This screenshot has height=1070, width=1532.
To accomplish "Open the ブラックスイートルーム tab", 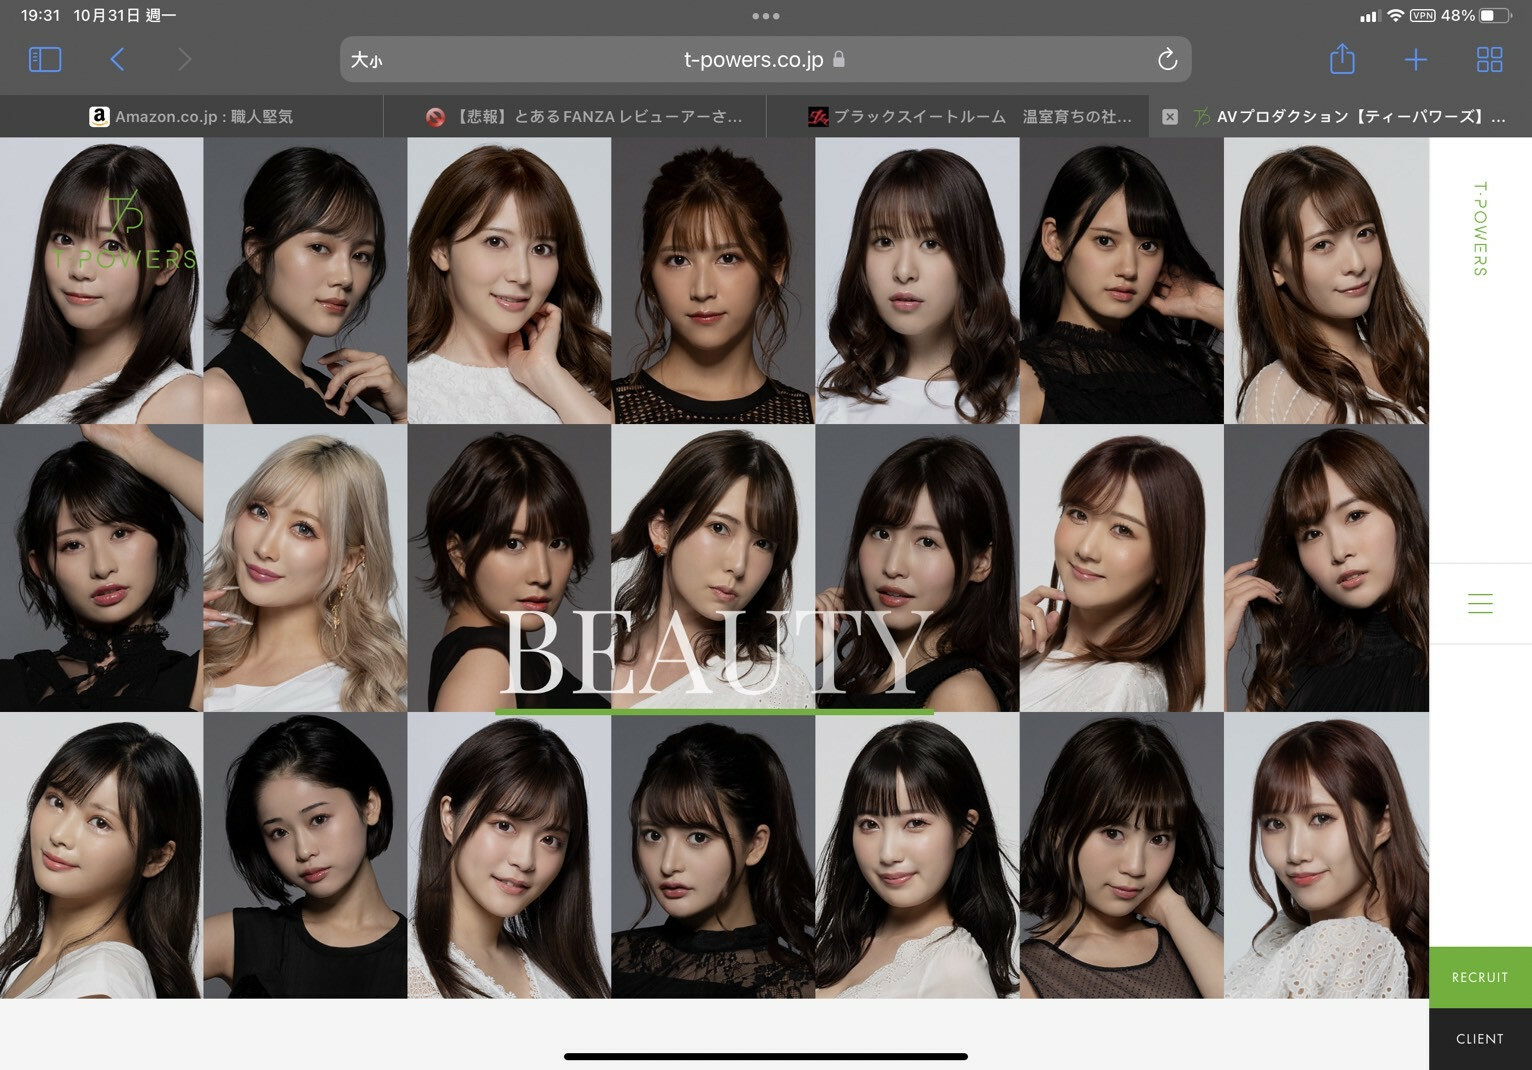I will [970, 117].
